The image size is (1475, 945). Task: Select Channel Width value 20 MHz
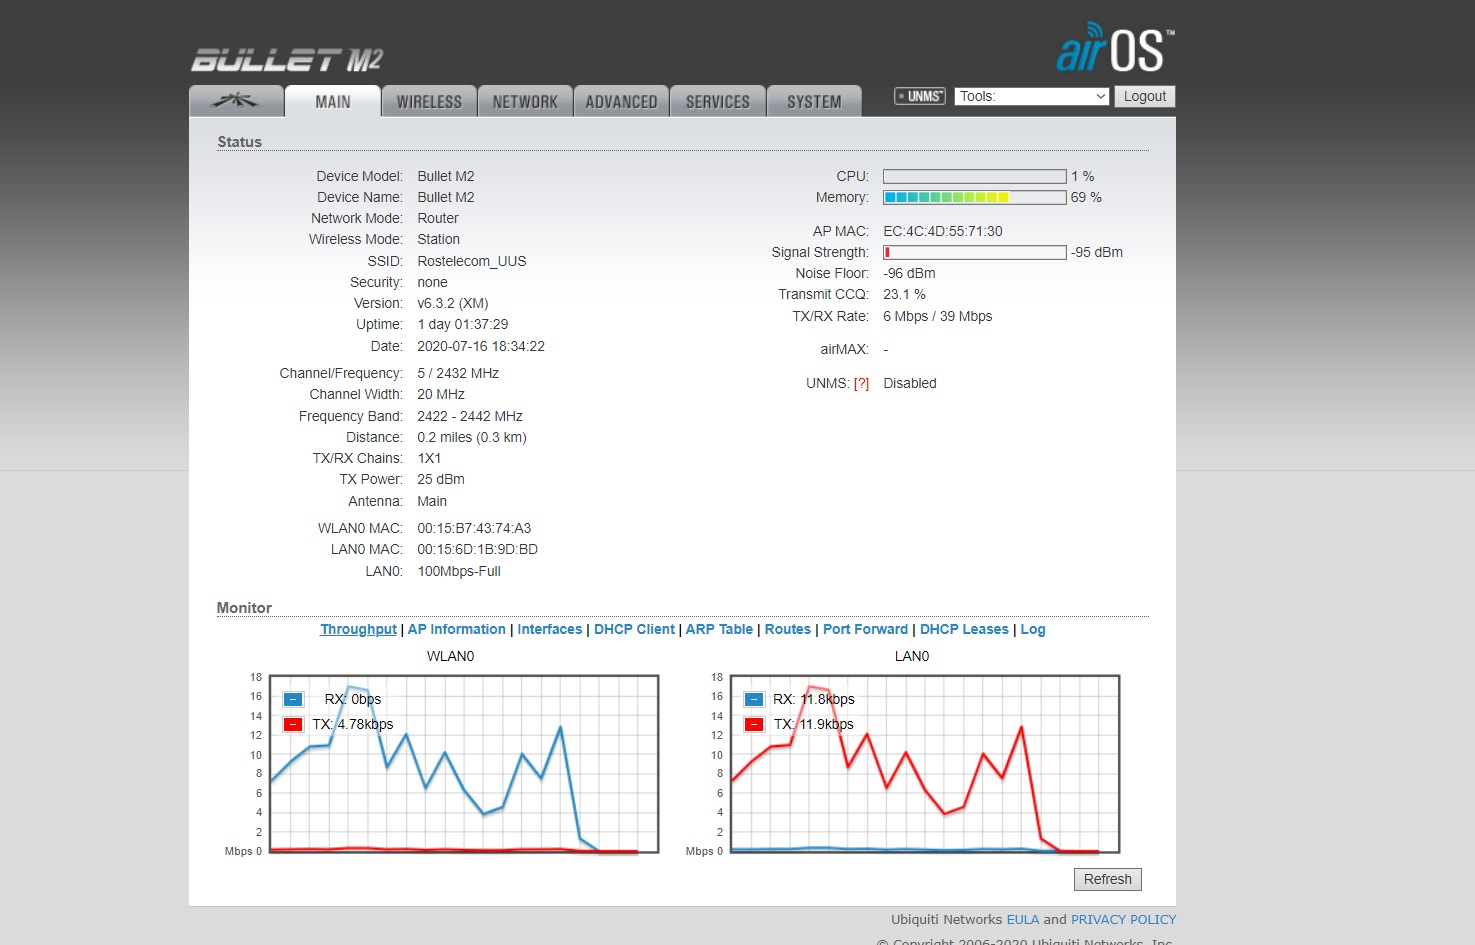(441, 394)
